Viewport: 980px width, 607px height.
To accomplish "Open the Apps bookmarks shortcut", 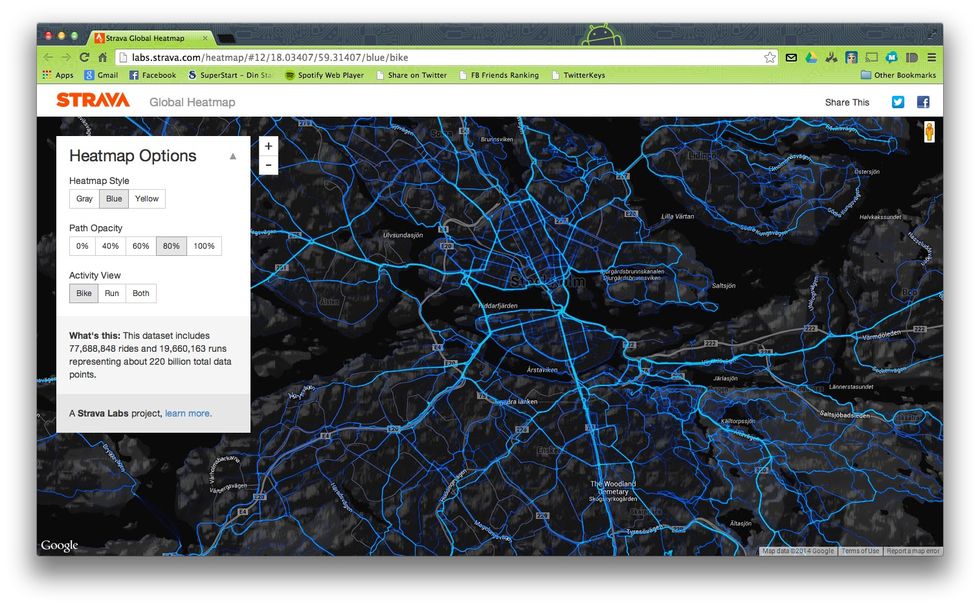I will pyautogui.click(x=58, y=75).
